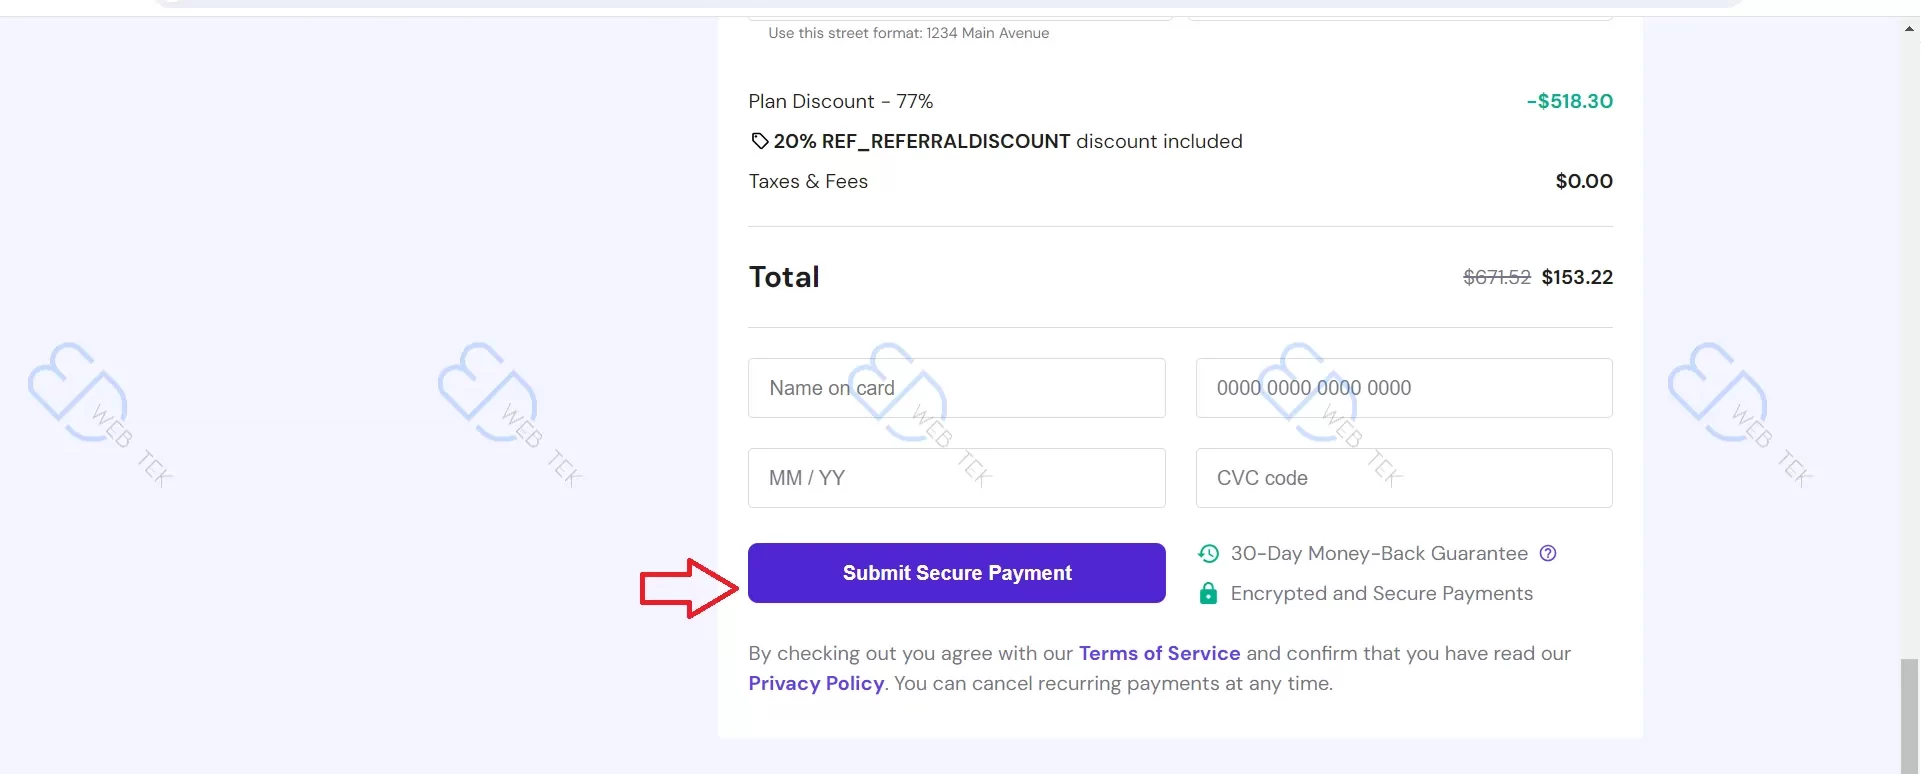Click the referral discount tag icon
This screenshot has width=1921, height=774.
click(x=760, y=141)
